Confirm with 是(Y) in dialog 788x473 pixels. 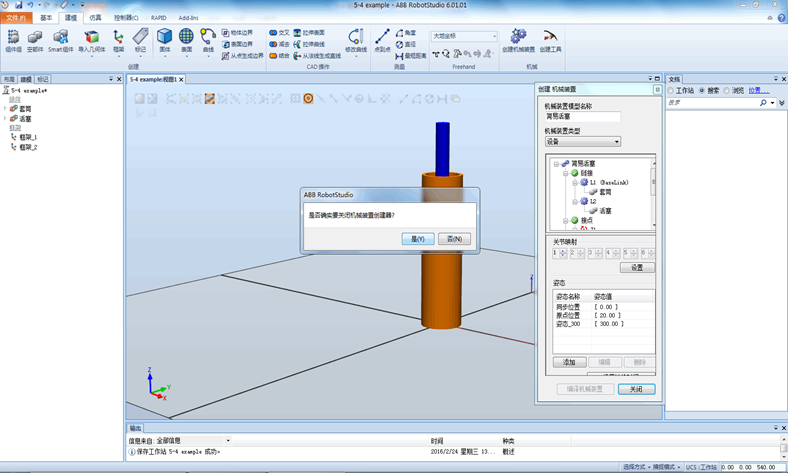(x=418, y=239)
